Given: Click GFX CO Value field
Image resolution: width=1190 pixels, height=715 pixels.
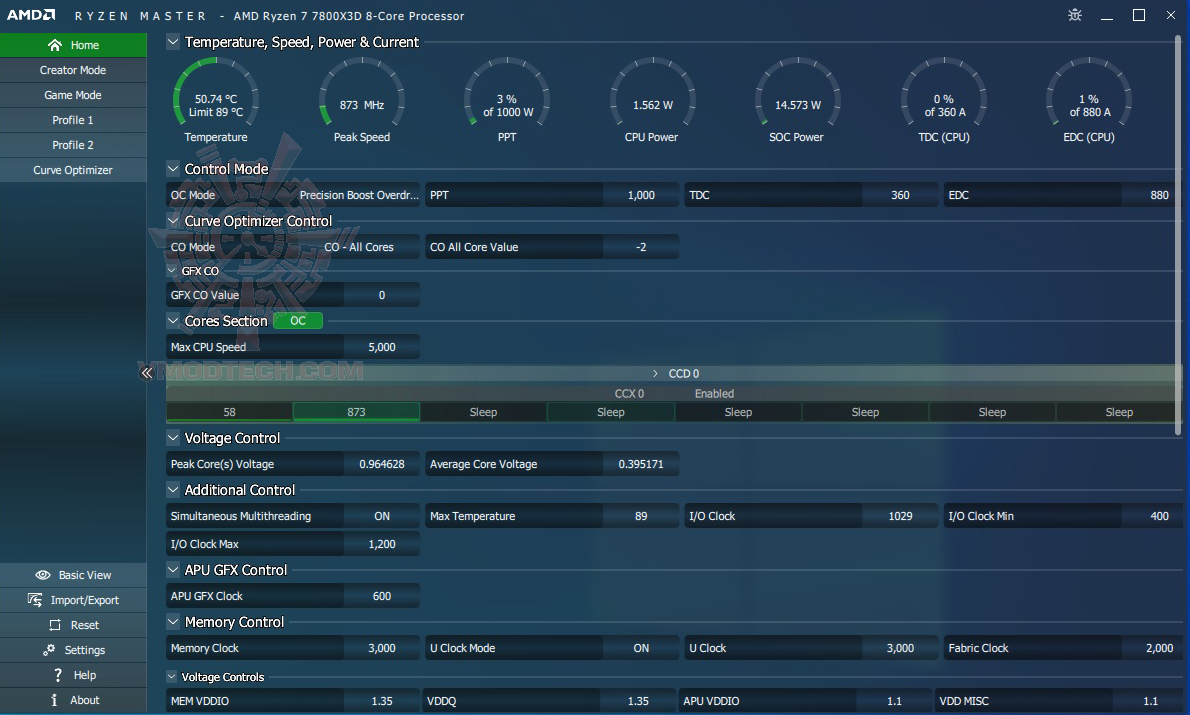Looking at the screenshot, I should point(293,295).
